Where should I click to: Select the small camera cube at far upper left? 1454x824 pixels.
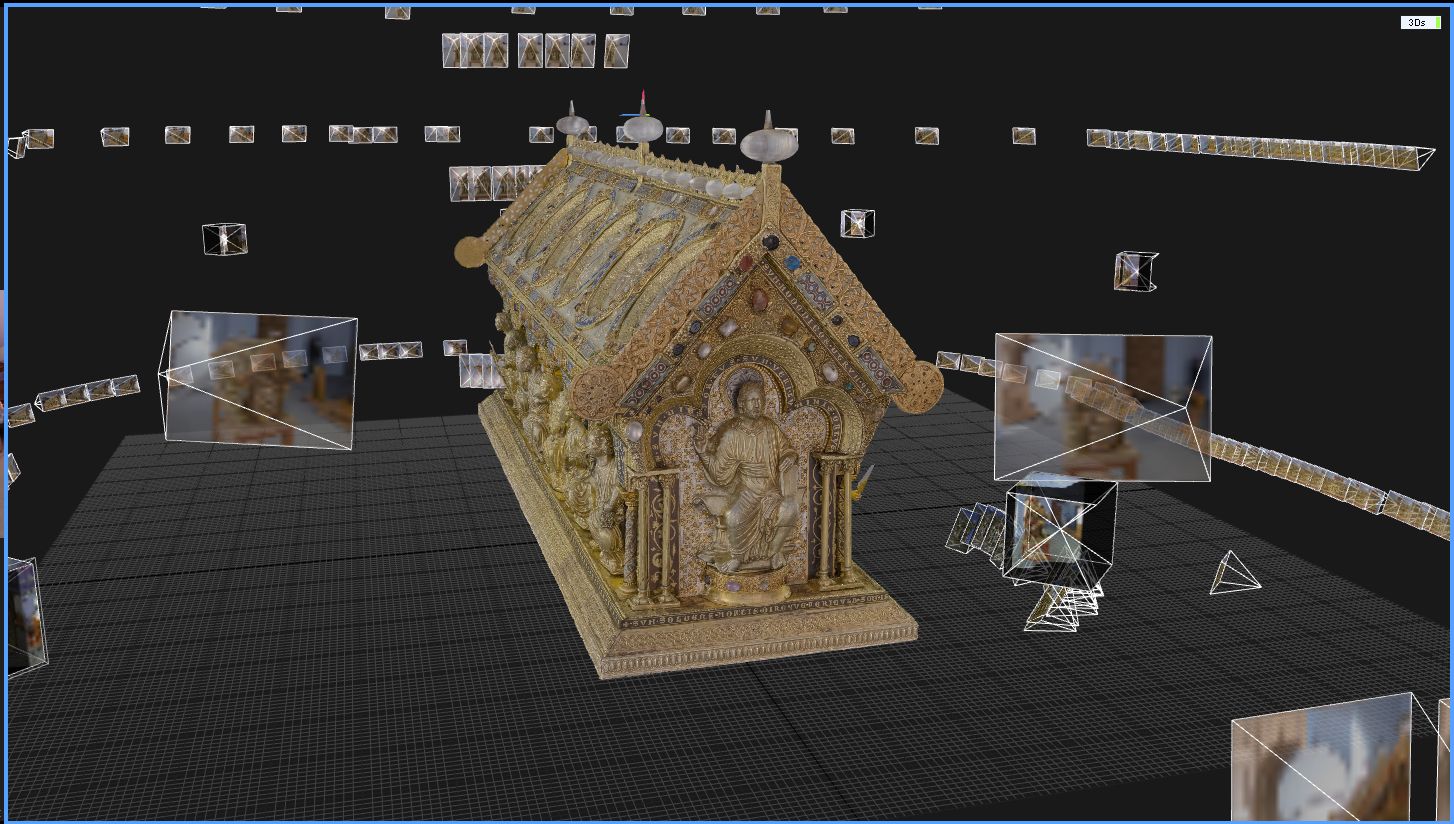pos(224,239)
